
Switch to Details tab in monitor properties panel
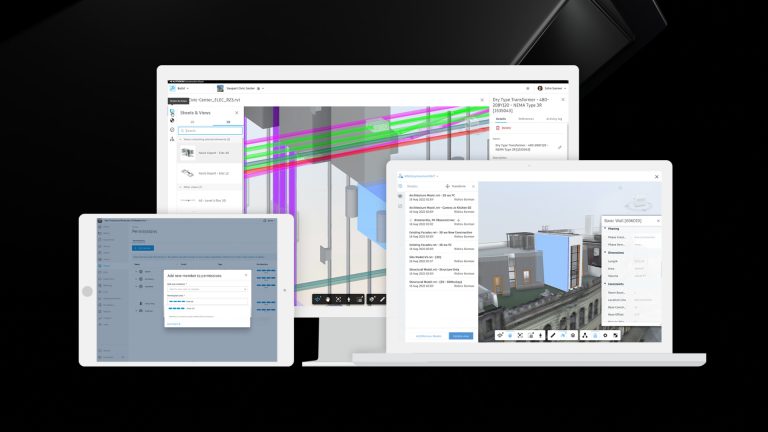501,119
